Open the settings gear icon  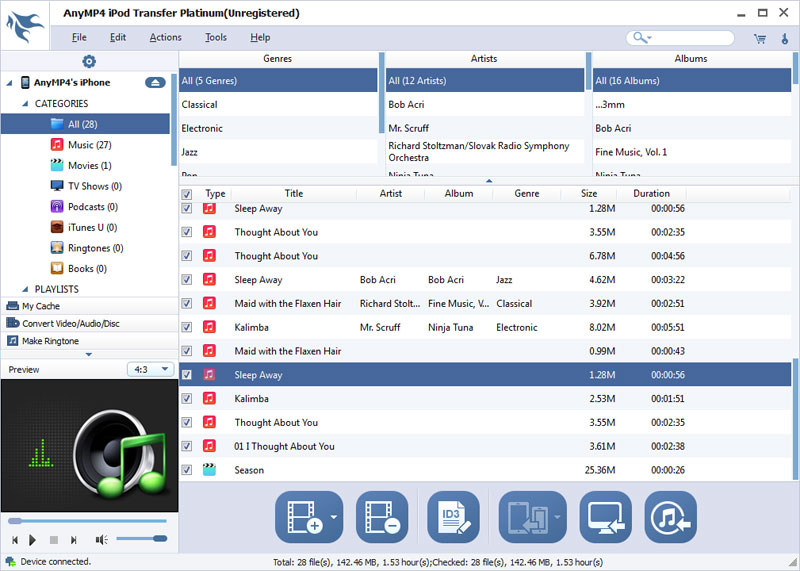(x=89, y=61)
